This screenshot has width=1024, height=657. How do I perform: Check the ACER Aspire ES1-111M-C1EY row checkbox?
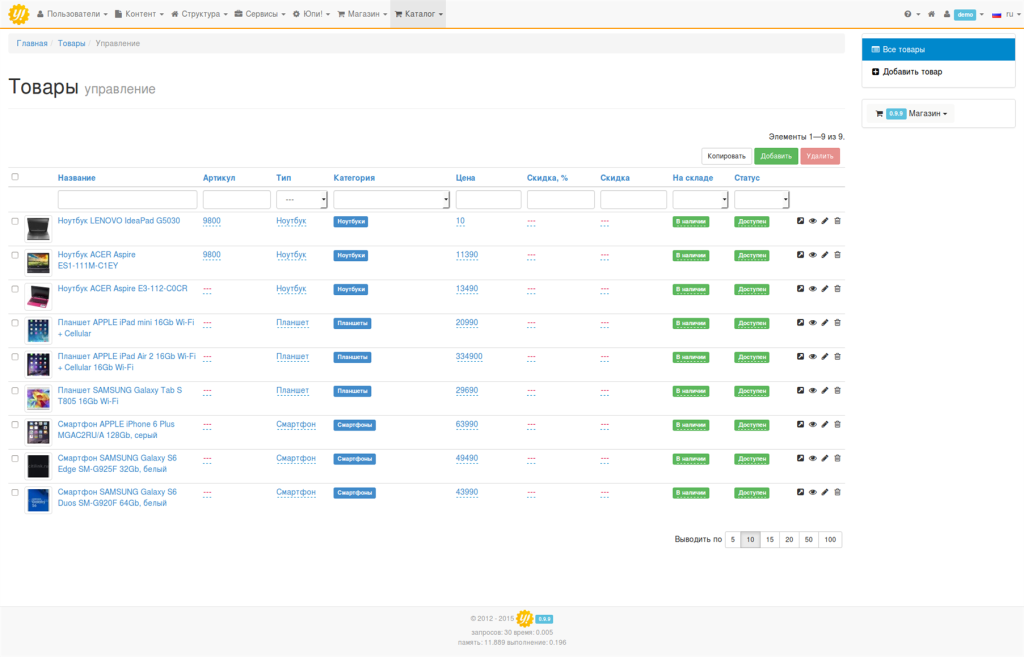(15, 255)
